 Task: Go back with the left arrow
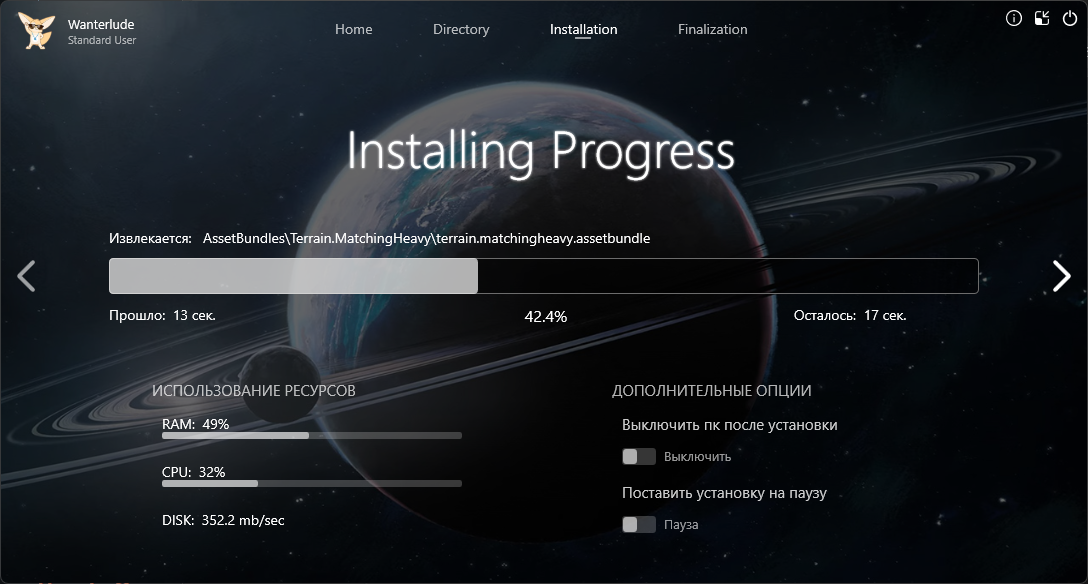(27, 276)
